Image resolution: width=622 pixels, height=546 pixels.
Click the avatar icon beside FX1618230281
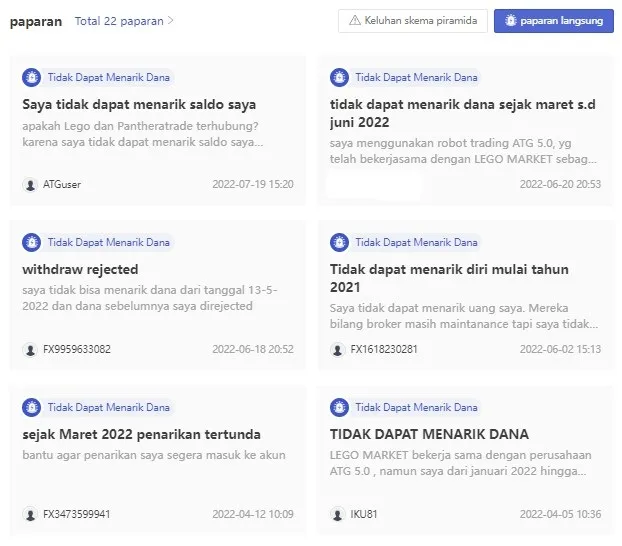tap(338, 350)
